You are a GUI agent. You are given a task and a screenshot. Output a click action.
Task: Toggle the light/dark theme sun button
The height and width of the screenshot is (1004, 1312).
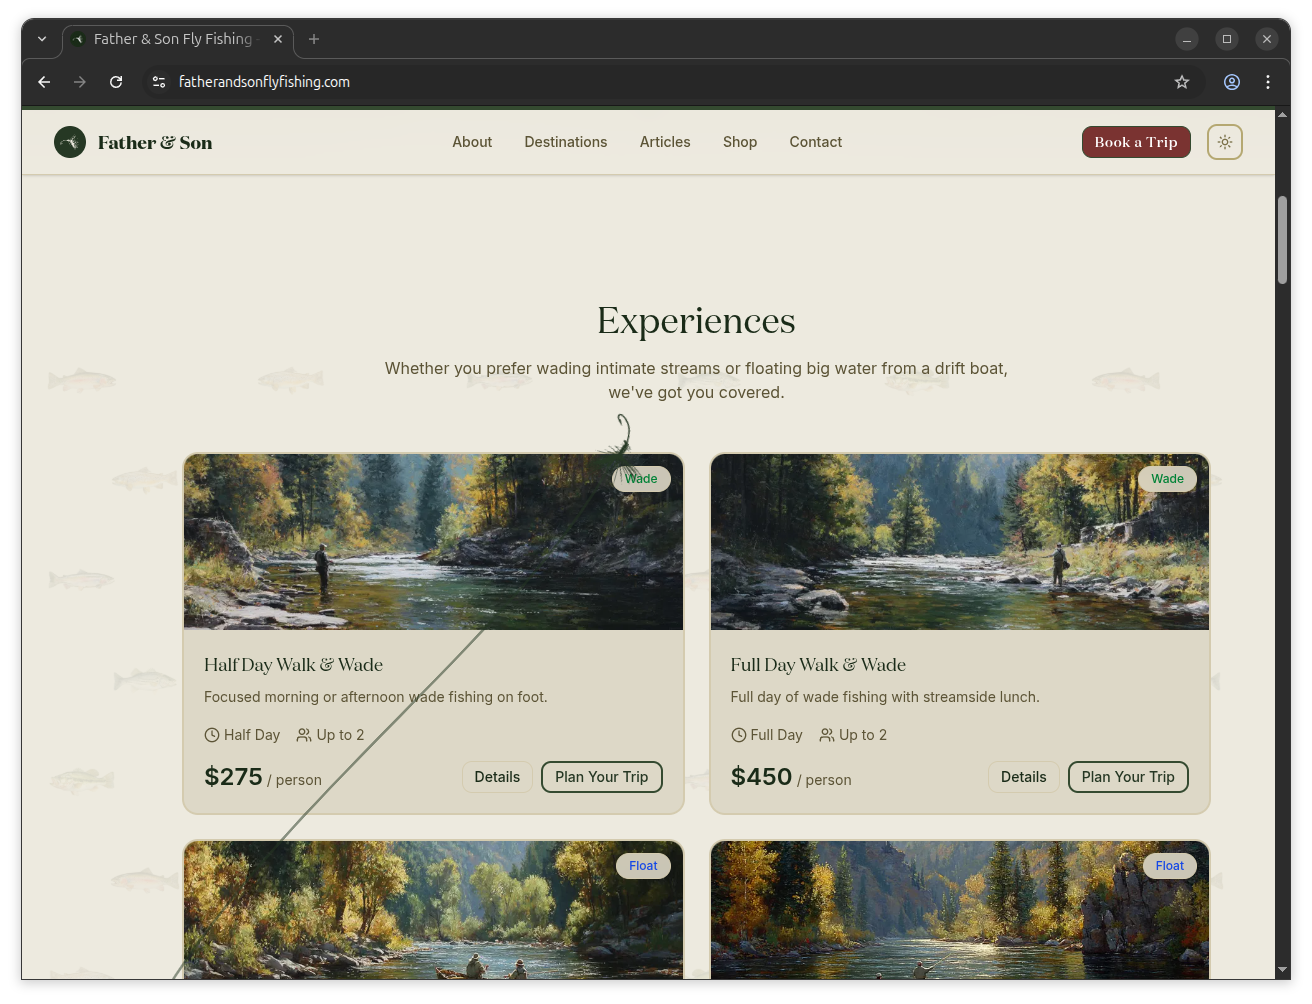pyautogui.click(x=1224, y=142)
